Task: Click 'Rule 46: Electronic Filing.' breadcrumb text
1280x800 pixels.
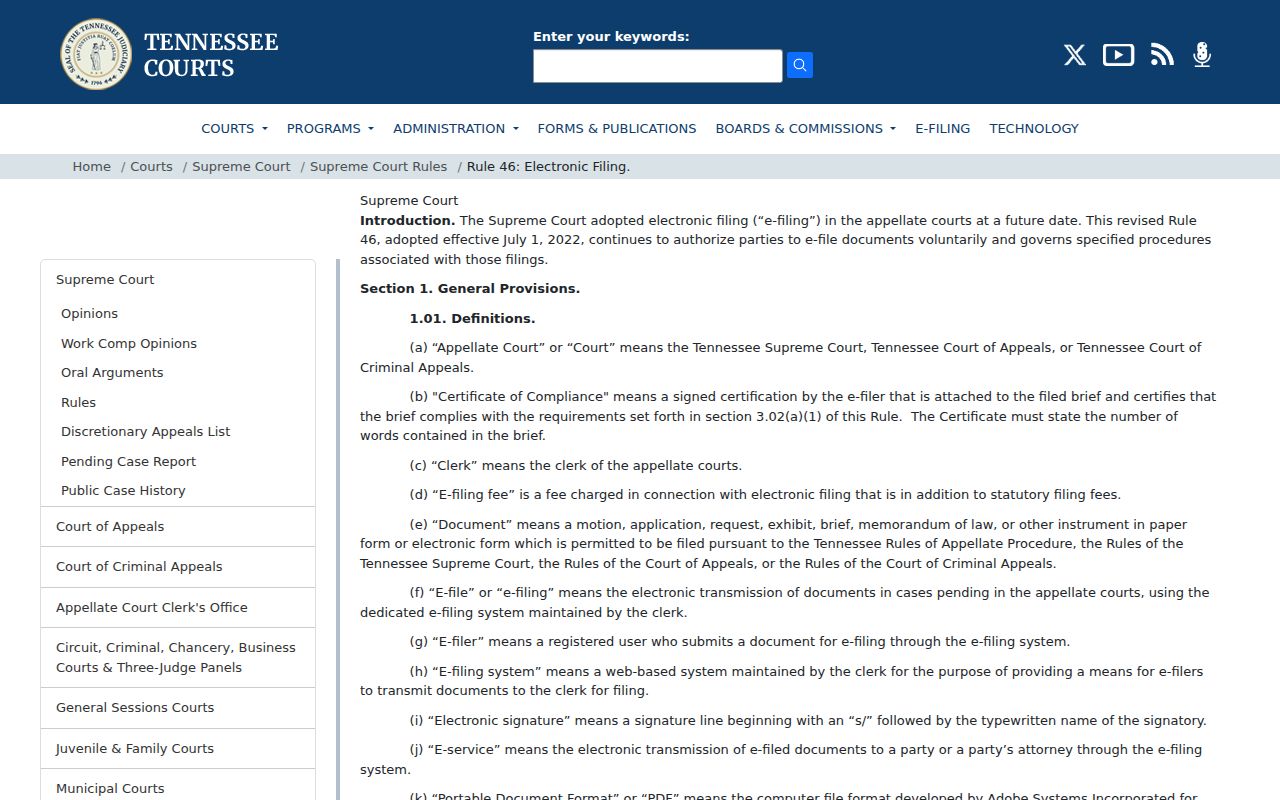Action: tap(548, 167)
